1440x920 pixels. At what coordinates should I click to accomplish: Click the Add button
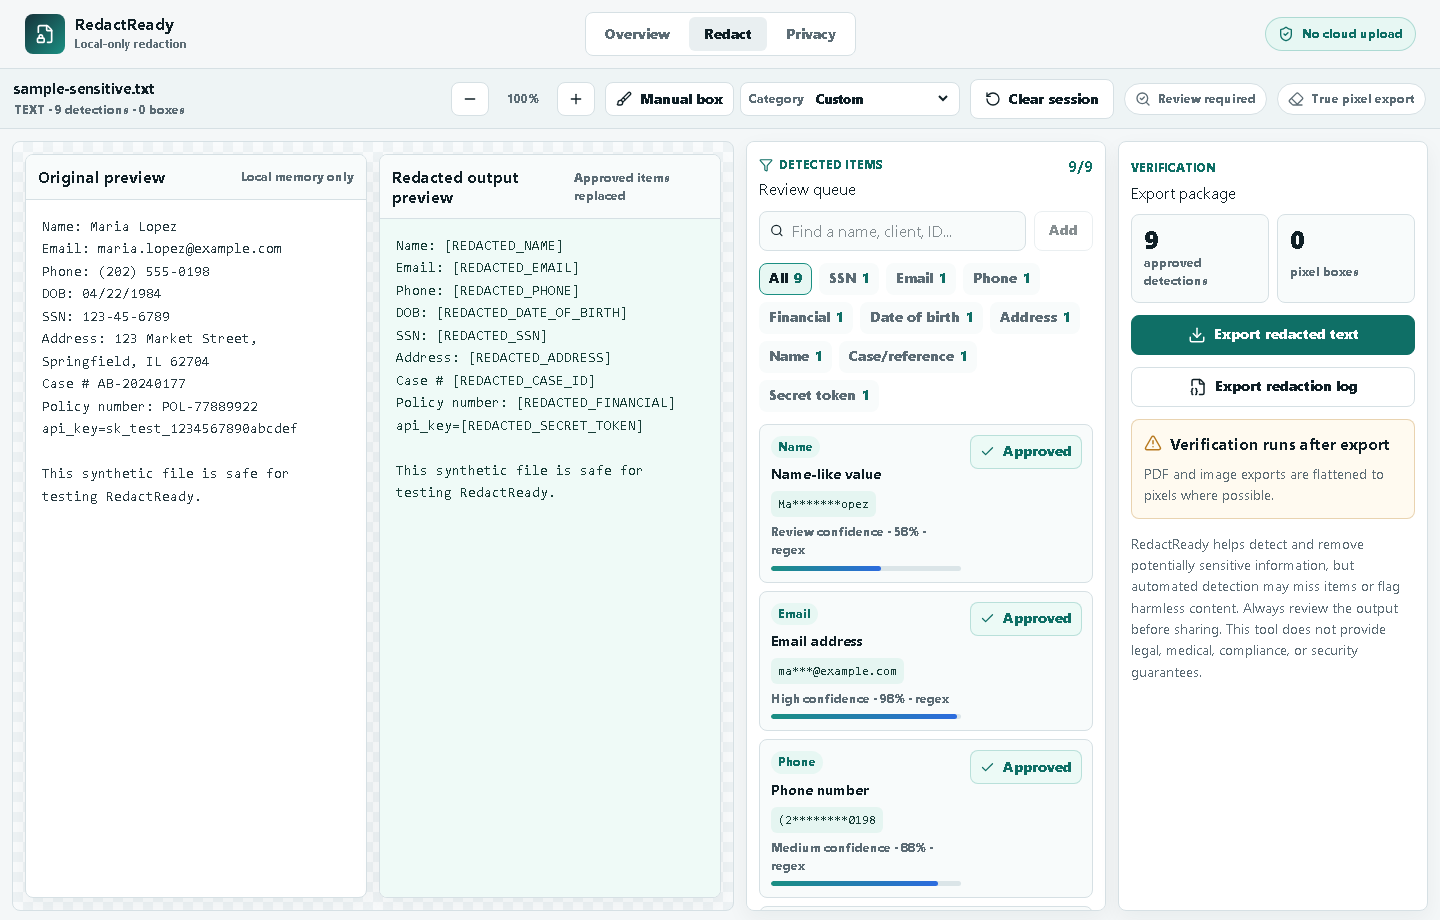point(1063,231)
